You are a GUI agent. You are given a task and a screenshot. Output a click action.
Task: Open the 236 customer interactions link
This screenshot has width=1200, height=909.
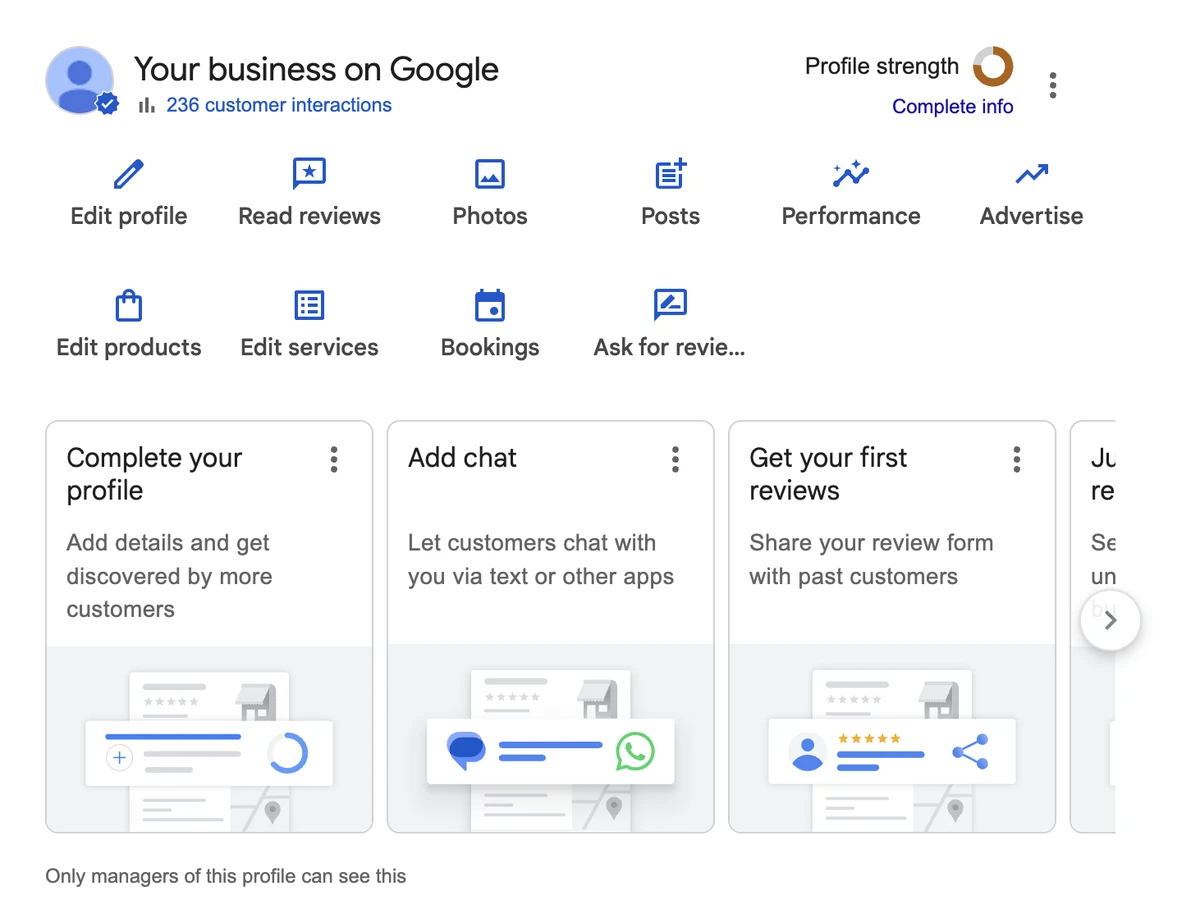click(279, 105)
